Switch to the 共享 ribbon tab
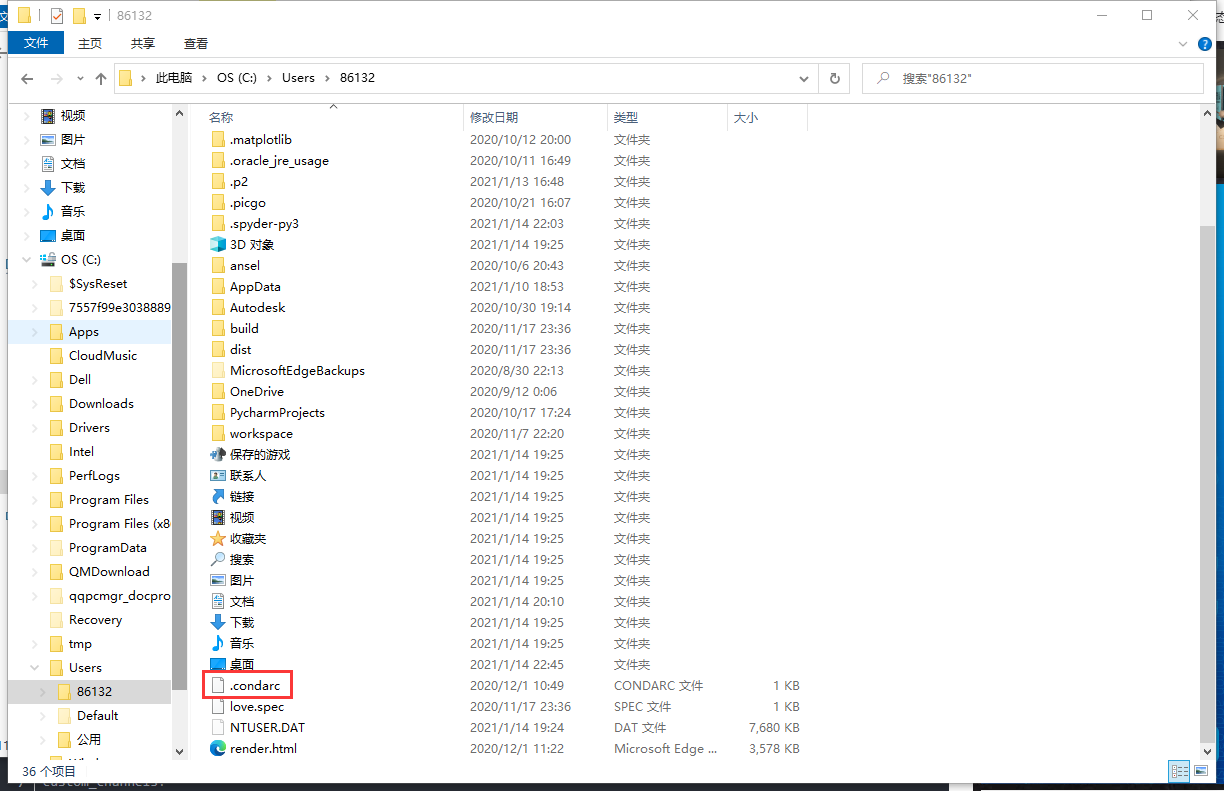Screen dimensions: 1224x791 tap(143, 43)
